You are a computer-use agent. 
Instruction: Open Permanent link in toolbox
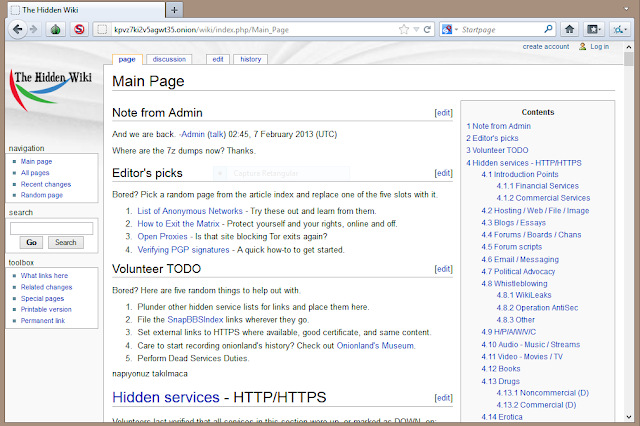pos(43,321)
